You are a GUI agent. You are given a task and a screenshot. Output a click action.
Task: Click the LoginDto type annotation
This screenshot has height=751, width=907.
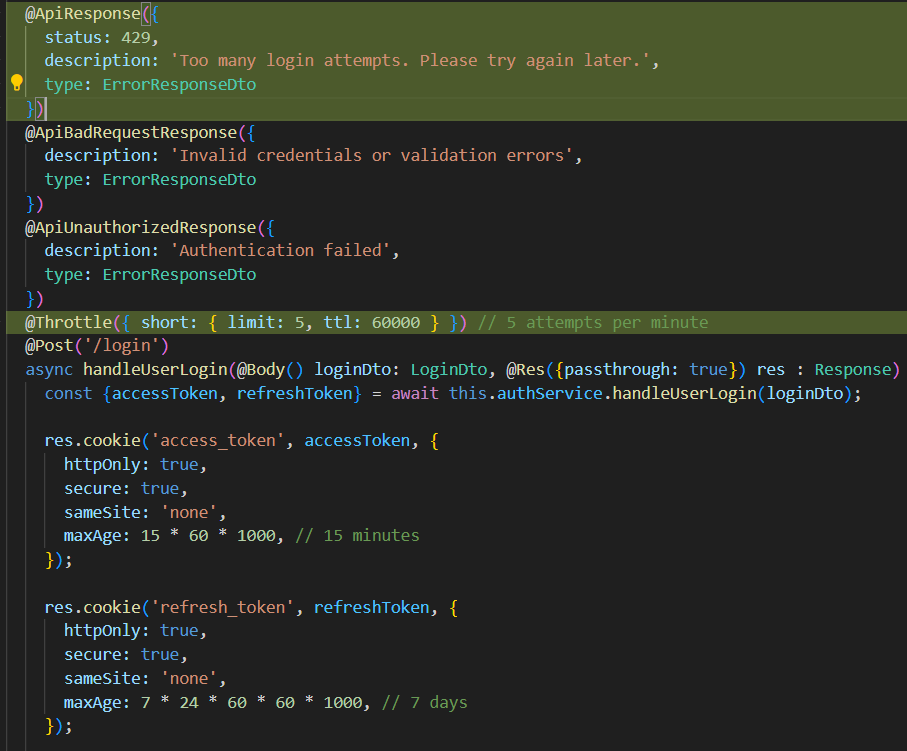(x=449, y=370)
